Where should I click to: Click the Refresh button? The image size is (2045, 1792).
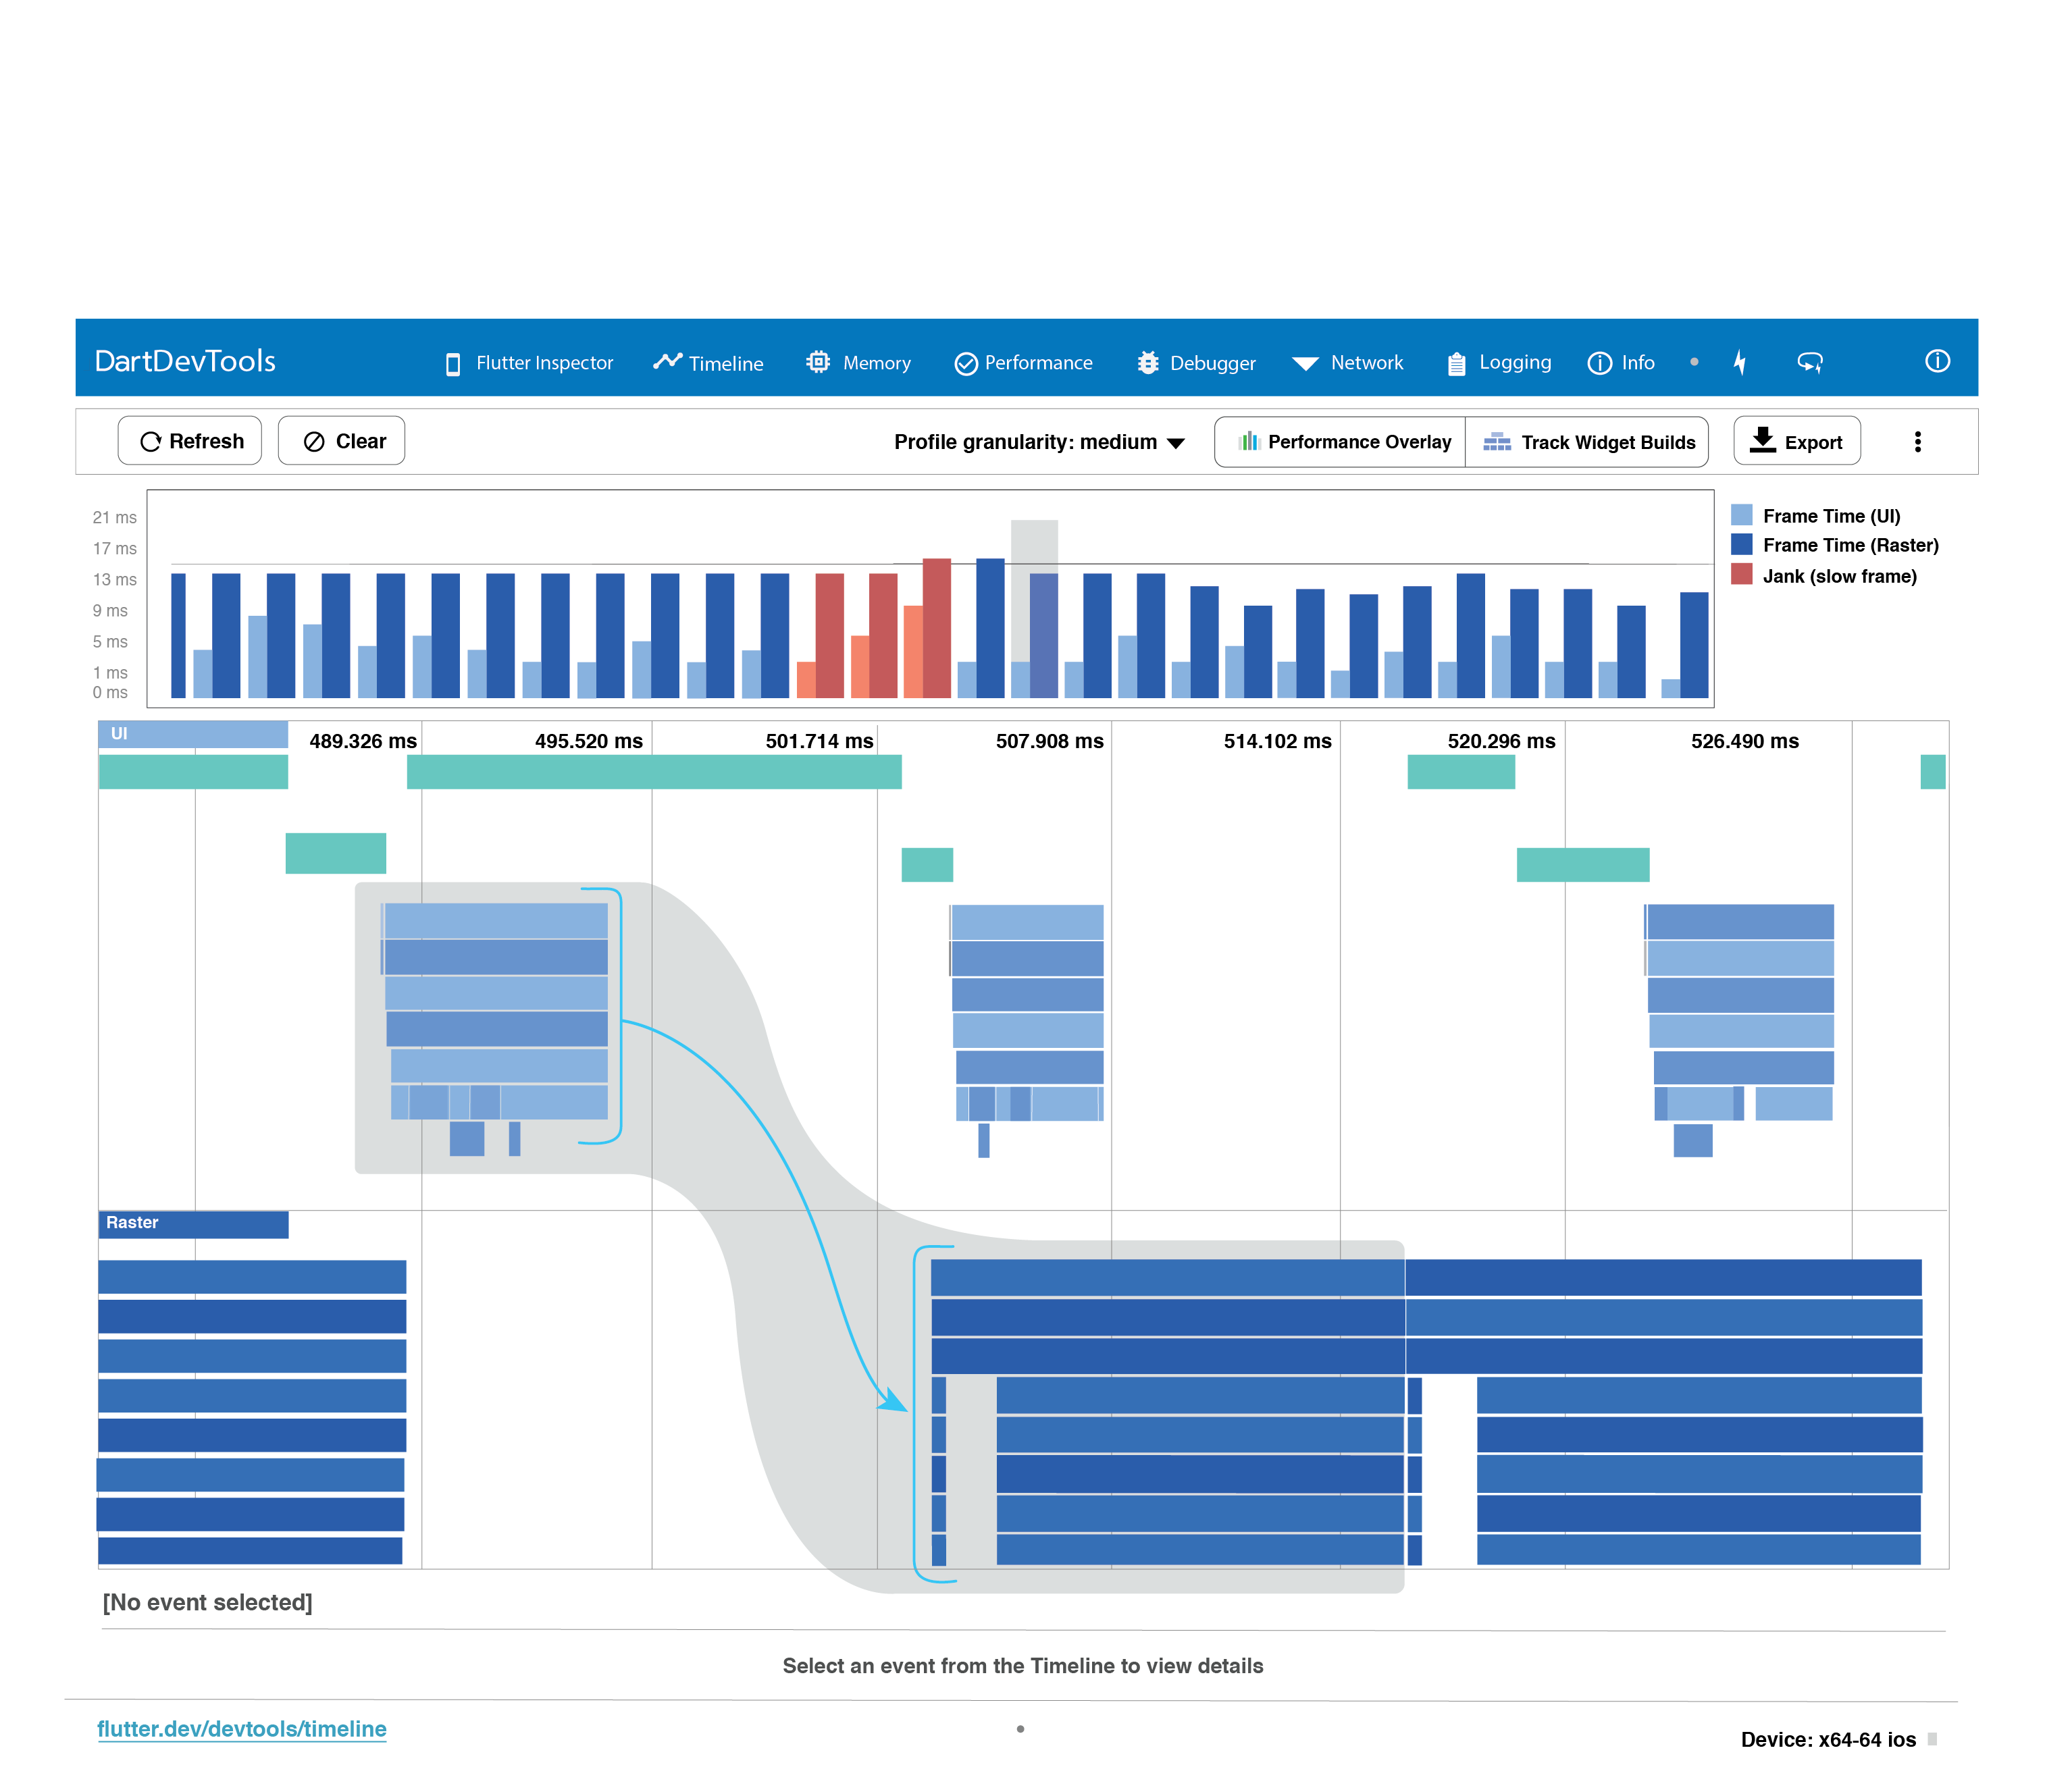[x=189, y=440]
